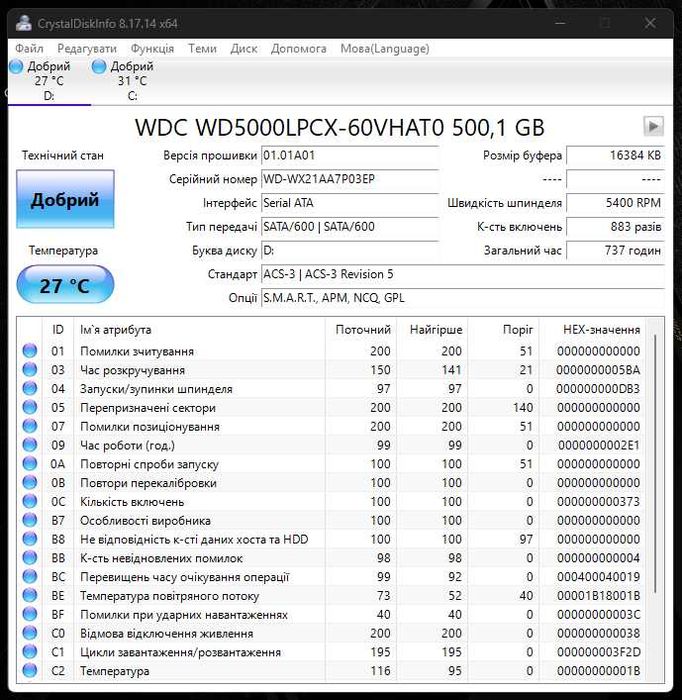Select the Кількість включень attribute name
The height and width of the screenshot is (700, 682).
click(132, 502)
